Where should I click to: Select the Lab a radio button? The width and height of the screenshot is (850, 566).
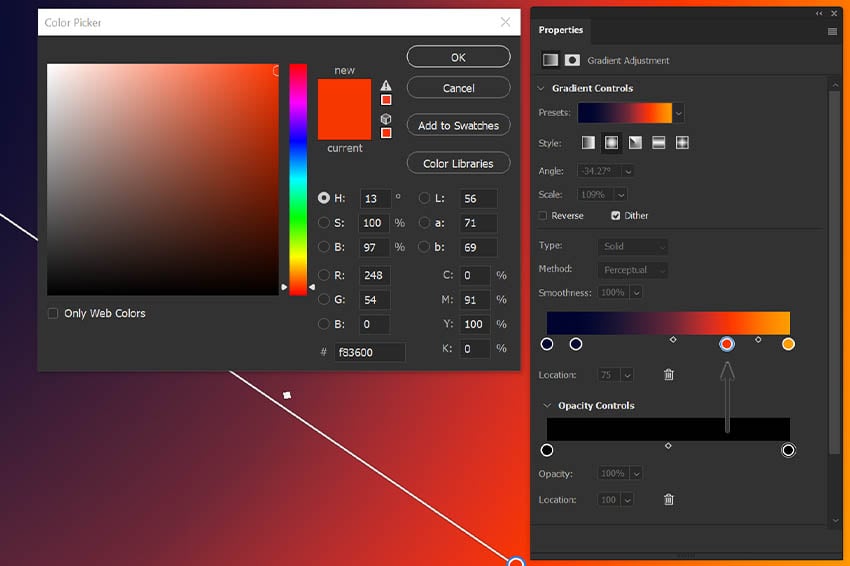pos(424,222)
